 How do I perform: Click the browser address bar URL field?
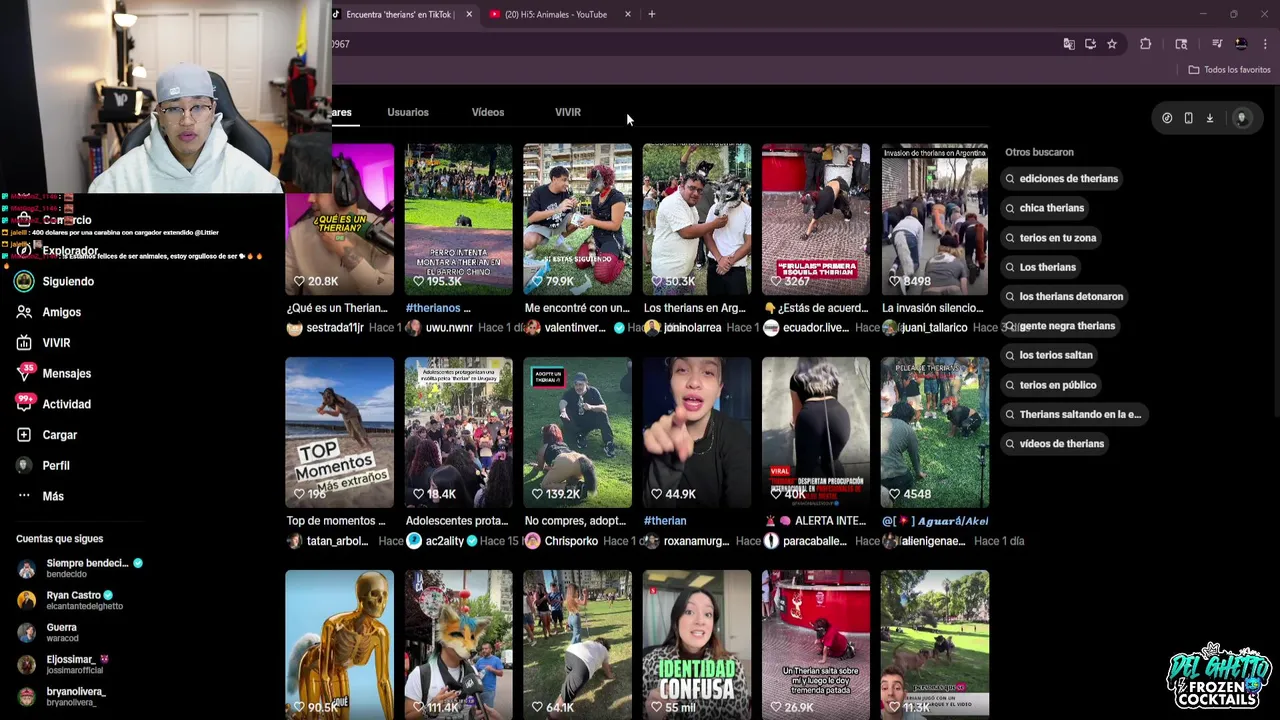coord(690,44)
